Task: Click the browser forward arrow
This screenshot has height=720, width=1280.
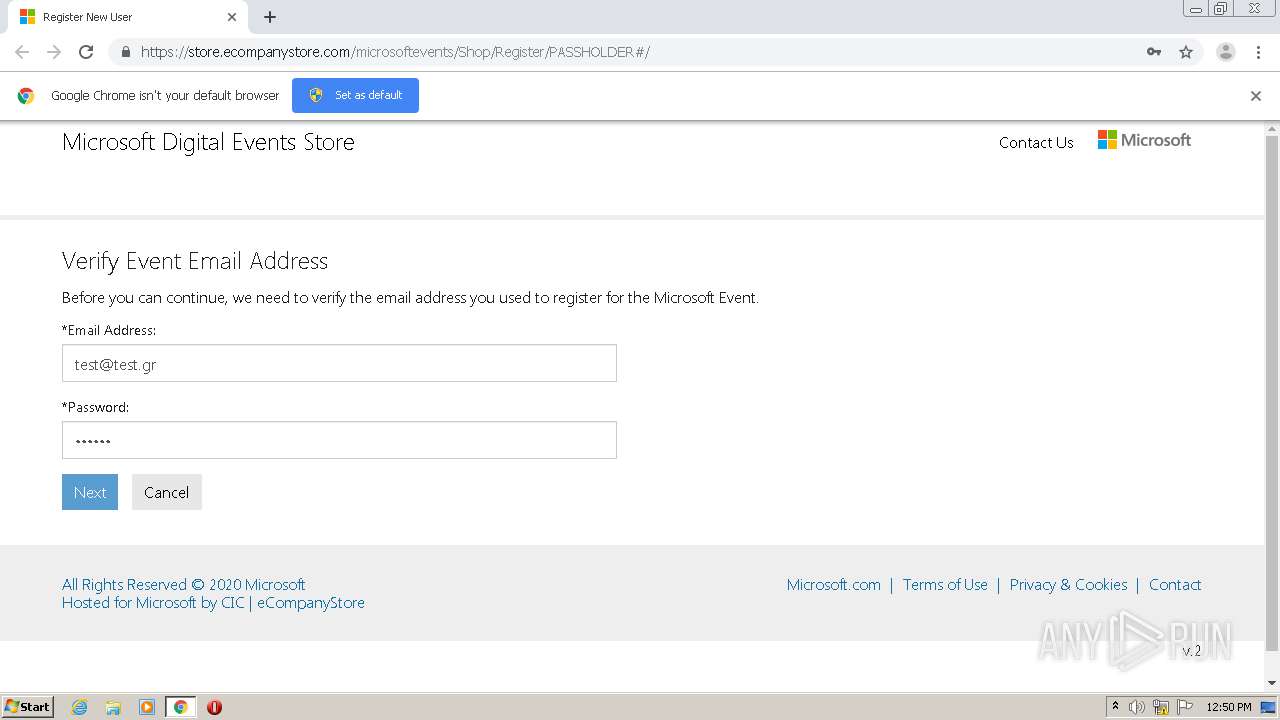Action: 54,52
